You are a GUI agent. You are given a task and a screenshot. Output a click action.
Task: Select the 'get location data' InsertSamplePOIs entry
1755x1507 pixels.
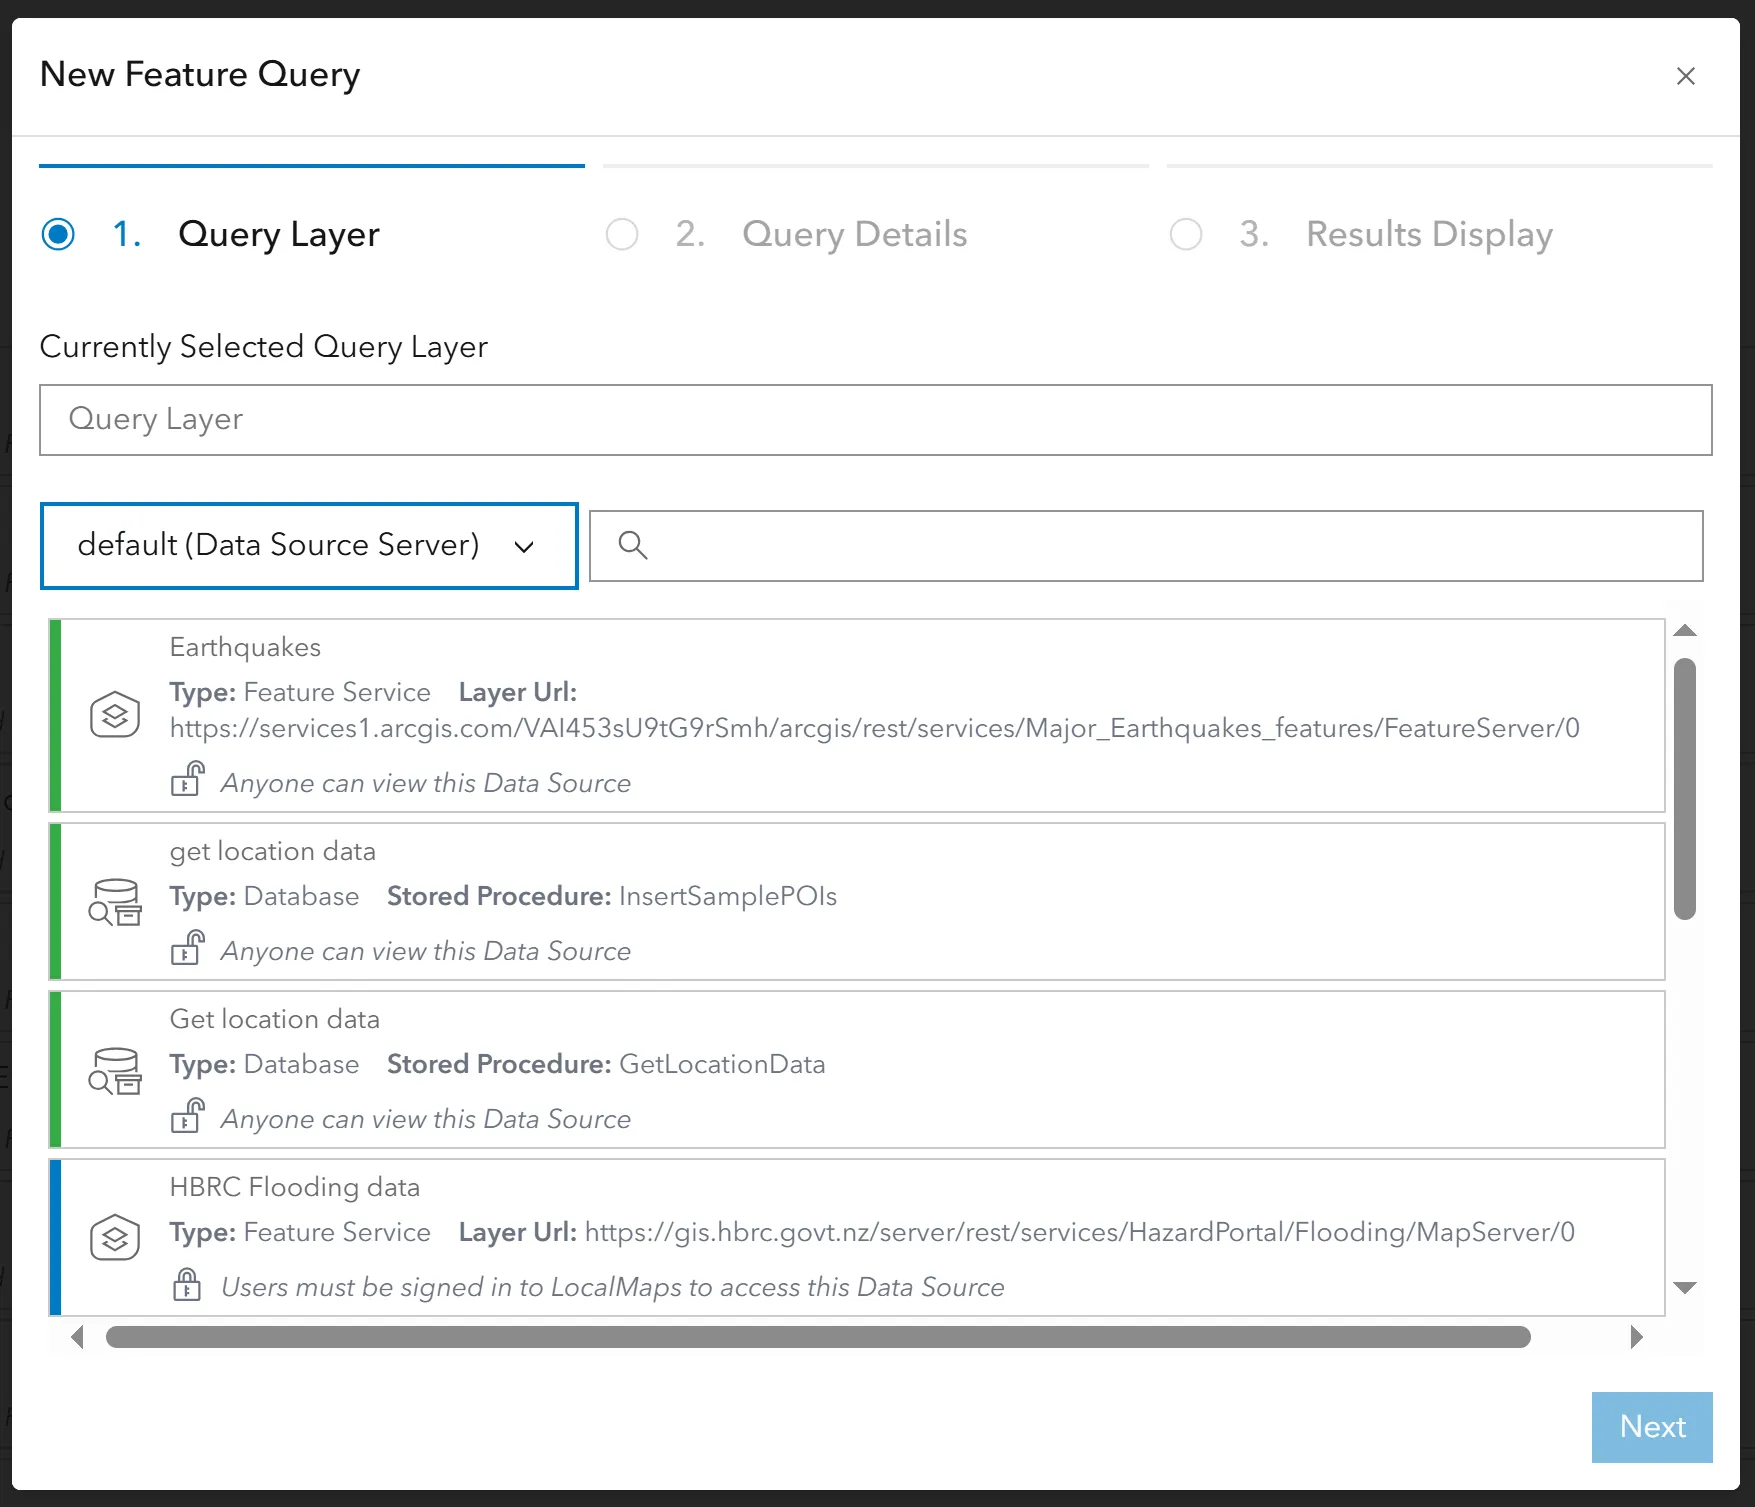(856, 902)
